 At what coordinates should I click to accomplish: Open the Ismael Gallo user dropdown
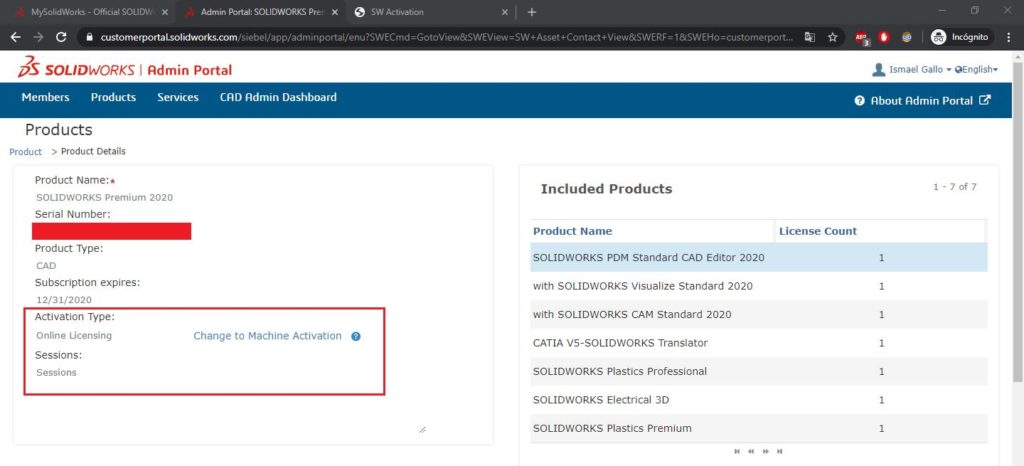(x=919, y=69)
